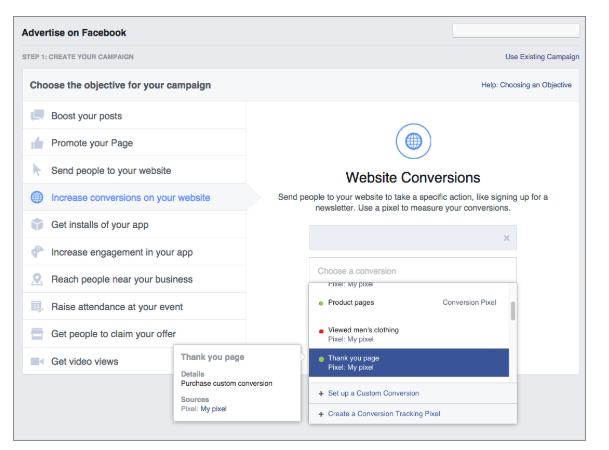This screenshot has height=450, width=609.
Task: Click the cursor icon for Send people to website
Action: click(37, 170)
